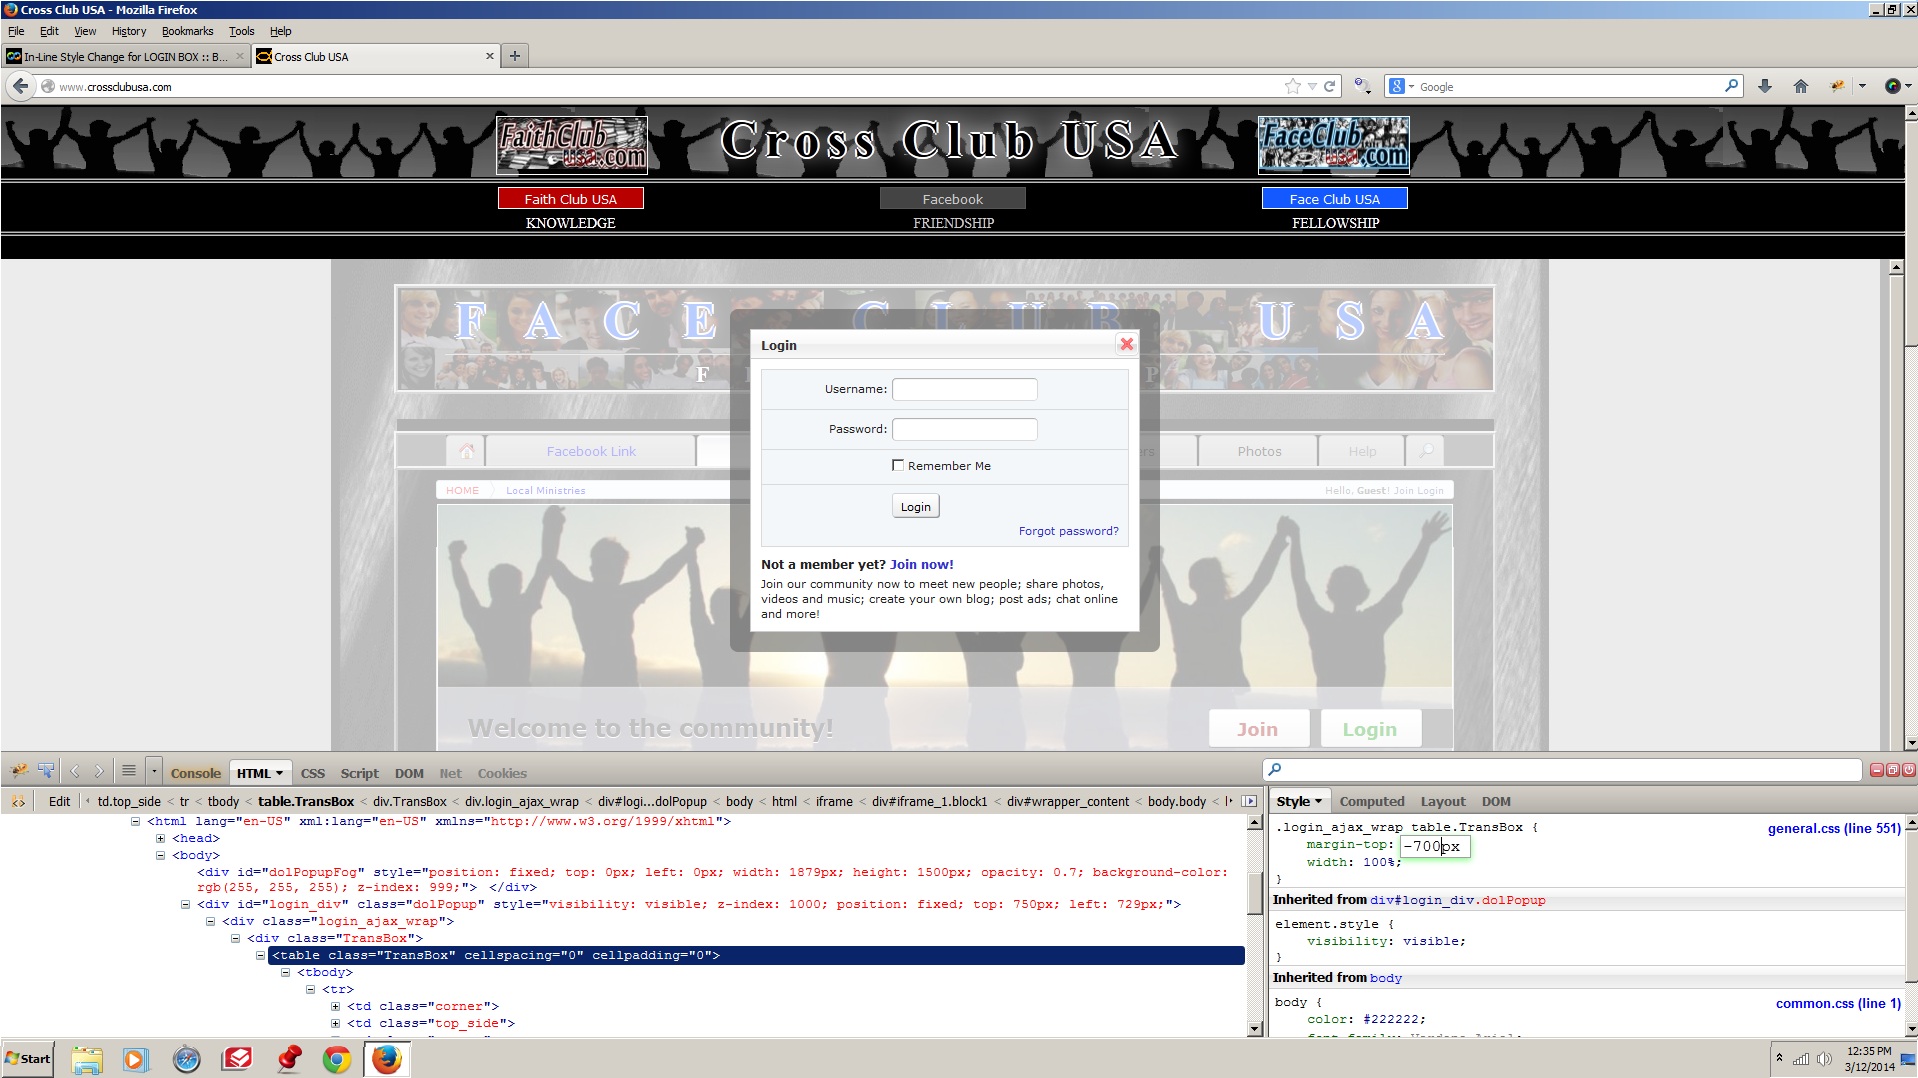Screen dimensions: 1918x1078
Task: Go to the Firefox home page
Action: click(1800, 86)
